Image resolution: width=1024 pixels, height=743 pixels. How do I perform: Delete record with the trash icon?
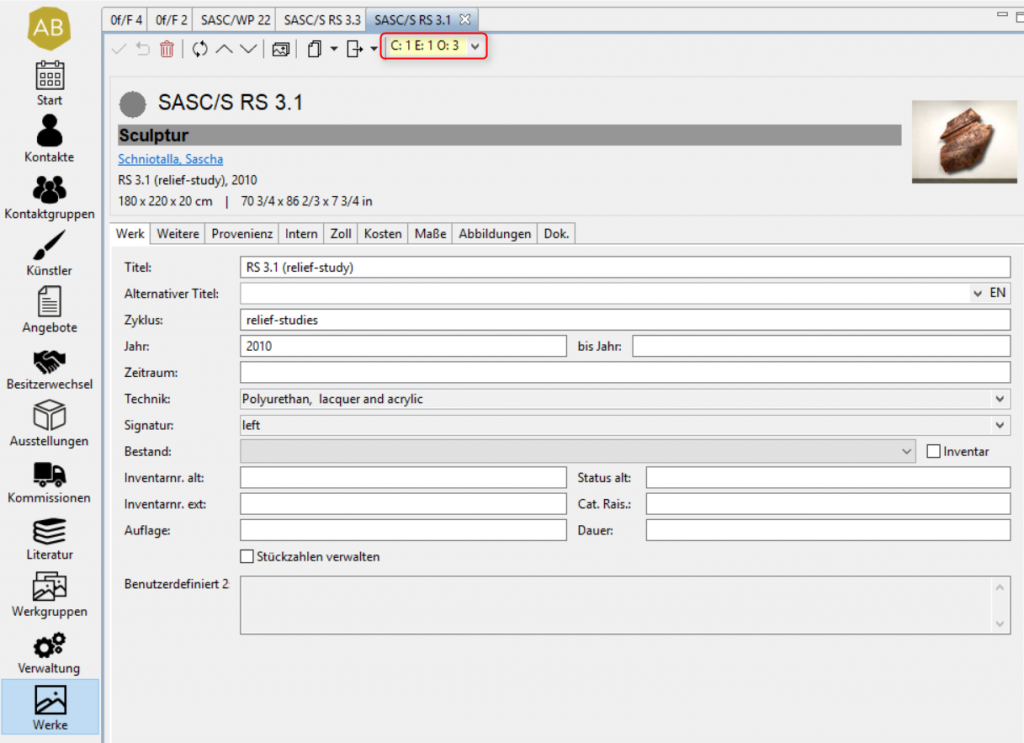click(167, 48)
